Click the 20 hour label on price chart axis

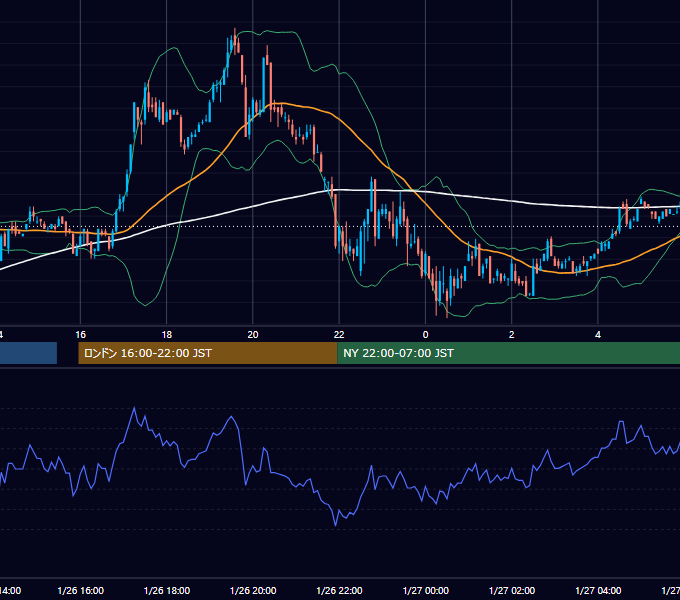[x=253, y=335]
